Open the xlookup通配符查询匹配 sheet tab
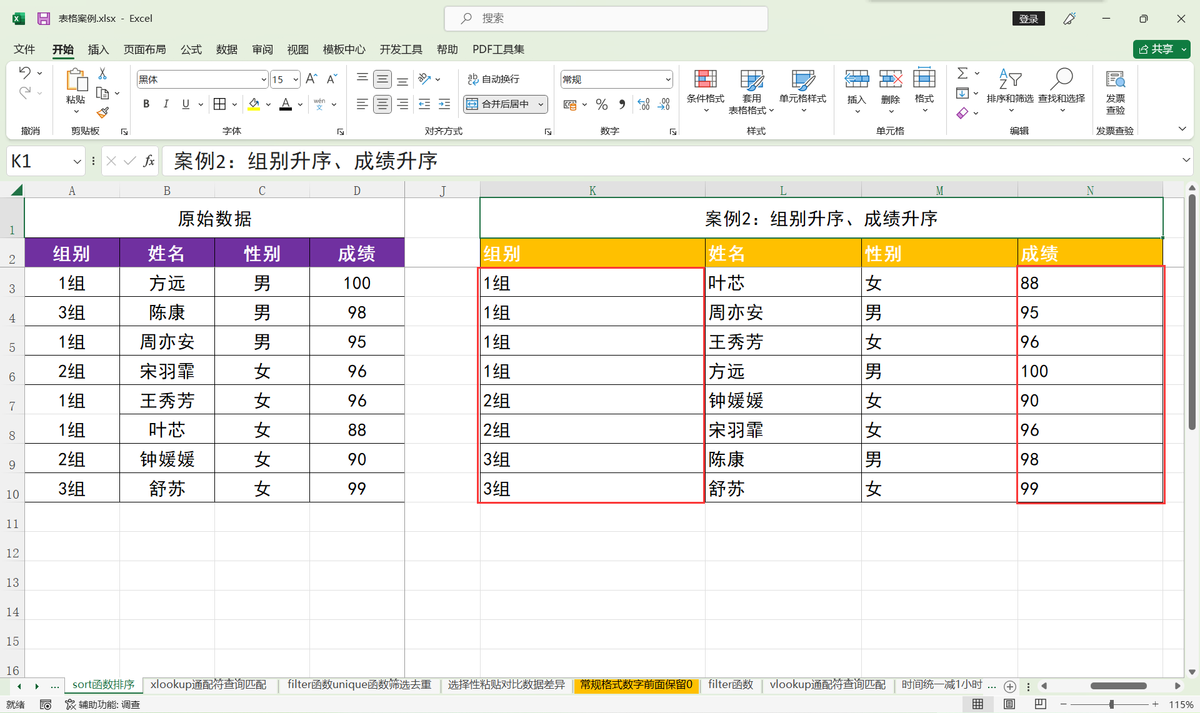Viewport: 1200px width, 713px height. [208, 685]
